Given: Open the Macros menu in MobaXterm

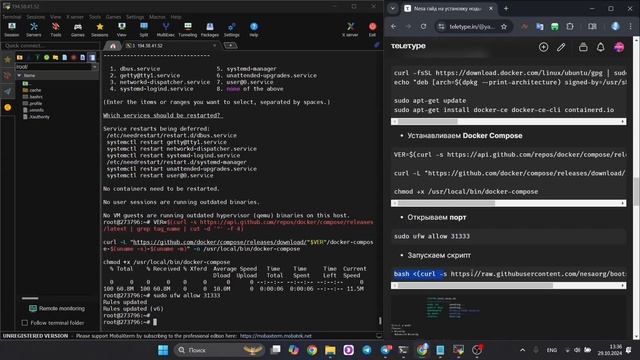Looking at the screenshot, I should click(157, 17).
